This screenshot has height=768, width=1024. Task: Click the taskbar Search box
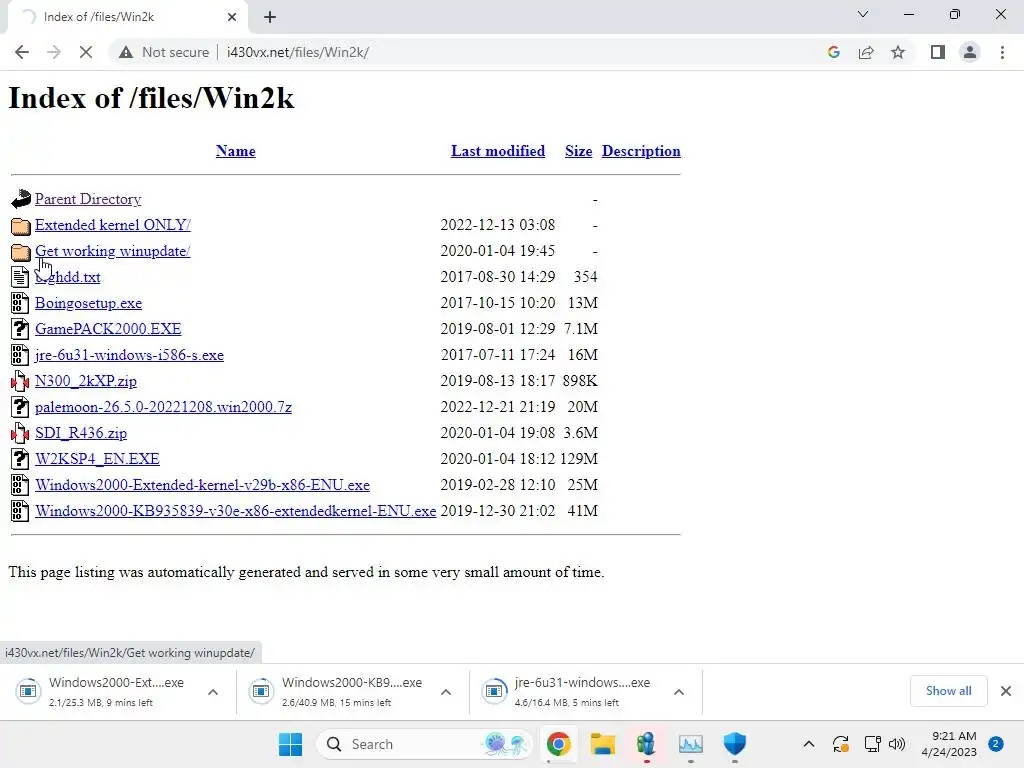424,744
